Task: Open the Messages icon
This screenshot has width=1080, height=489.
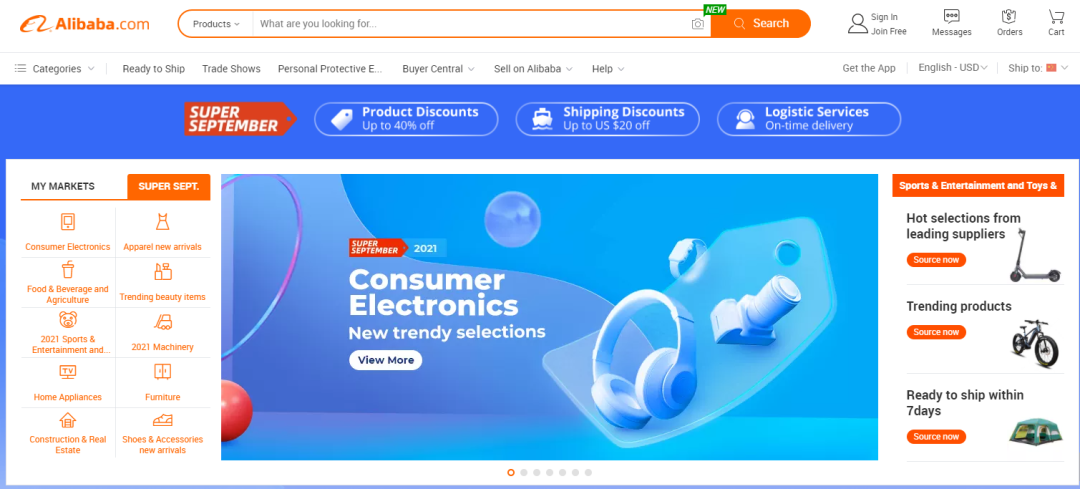Action: click(951, 17)
